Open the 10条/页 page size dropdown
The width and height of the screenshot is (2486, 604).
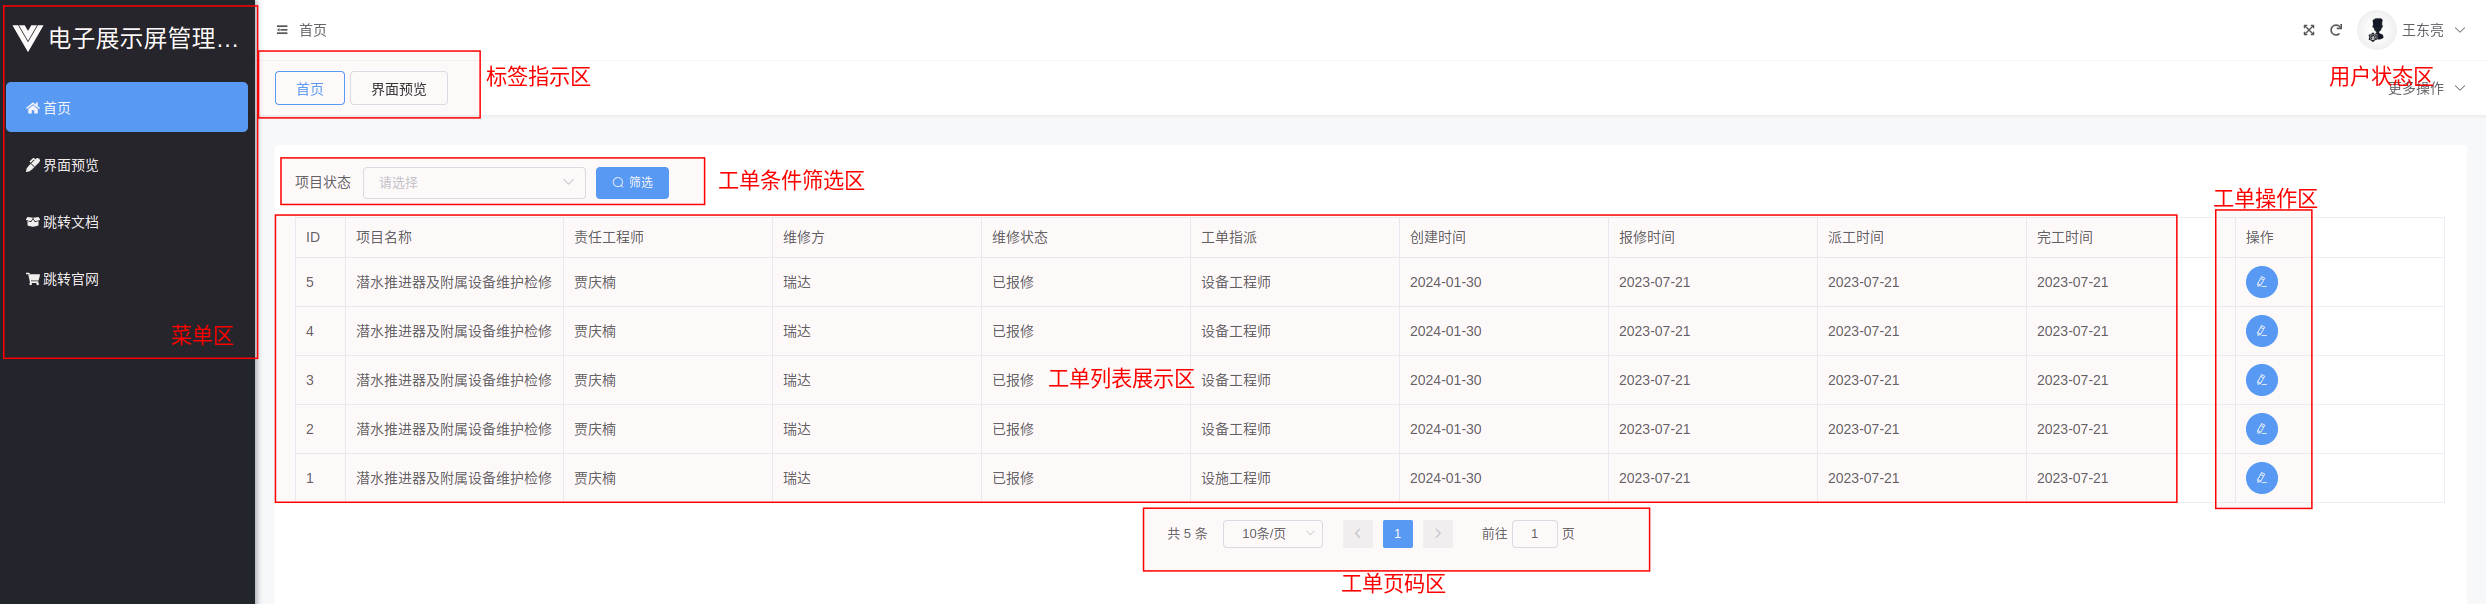pos(1272,534)
